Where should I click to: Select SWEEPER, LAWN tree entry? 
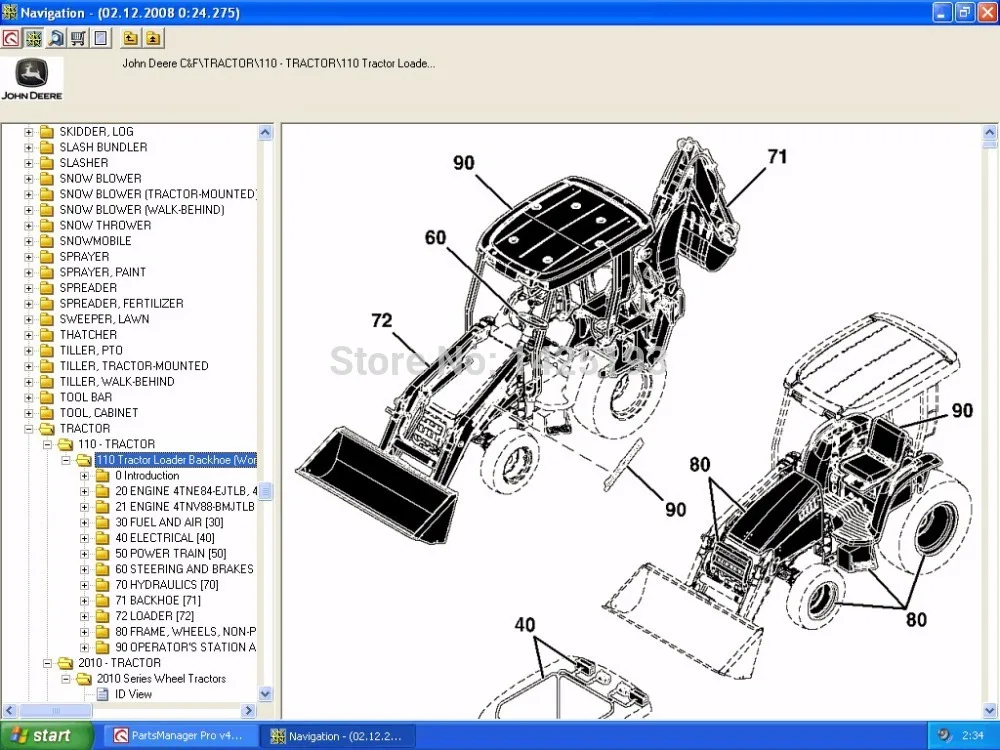click(104, 319)
